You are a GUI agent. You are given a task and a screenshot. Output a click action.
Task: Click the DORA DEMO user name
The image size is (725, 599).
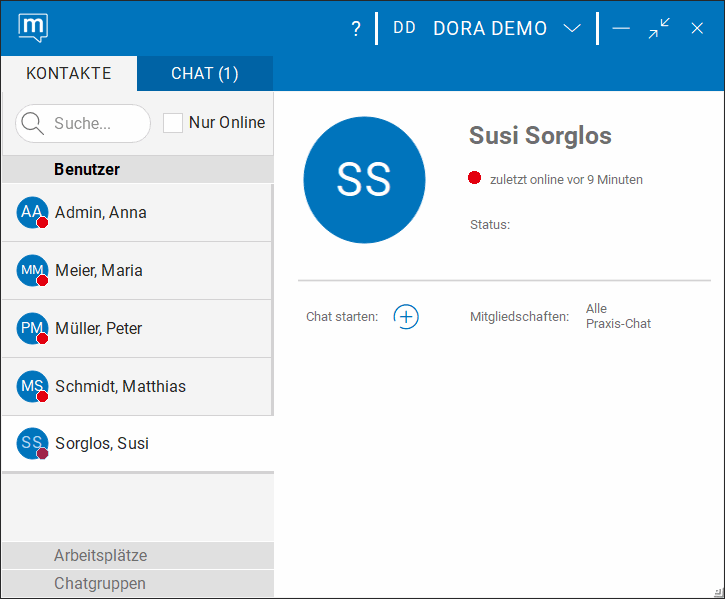(490, 29)
